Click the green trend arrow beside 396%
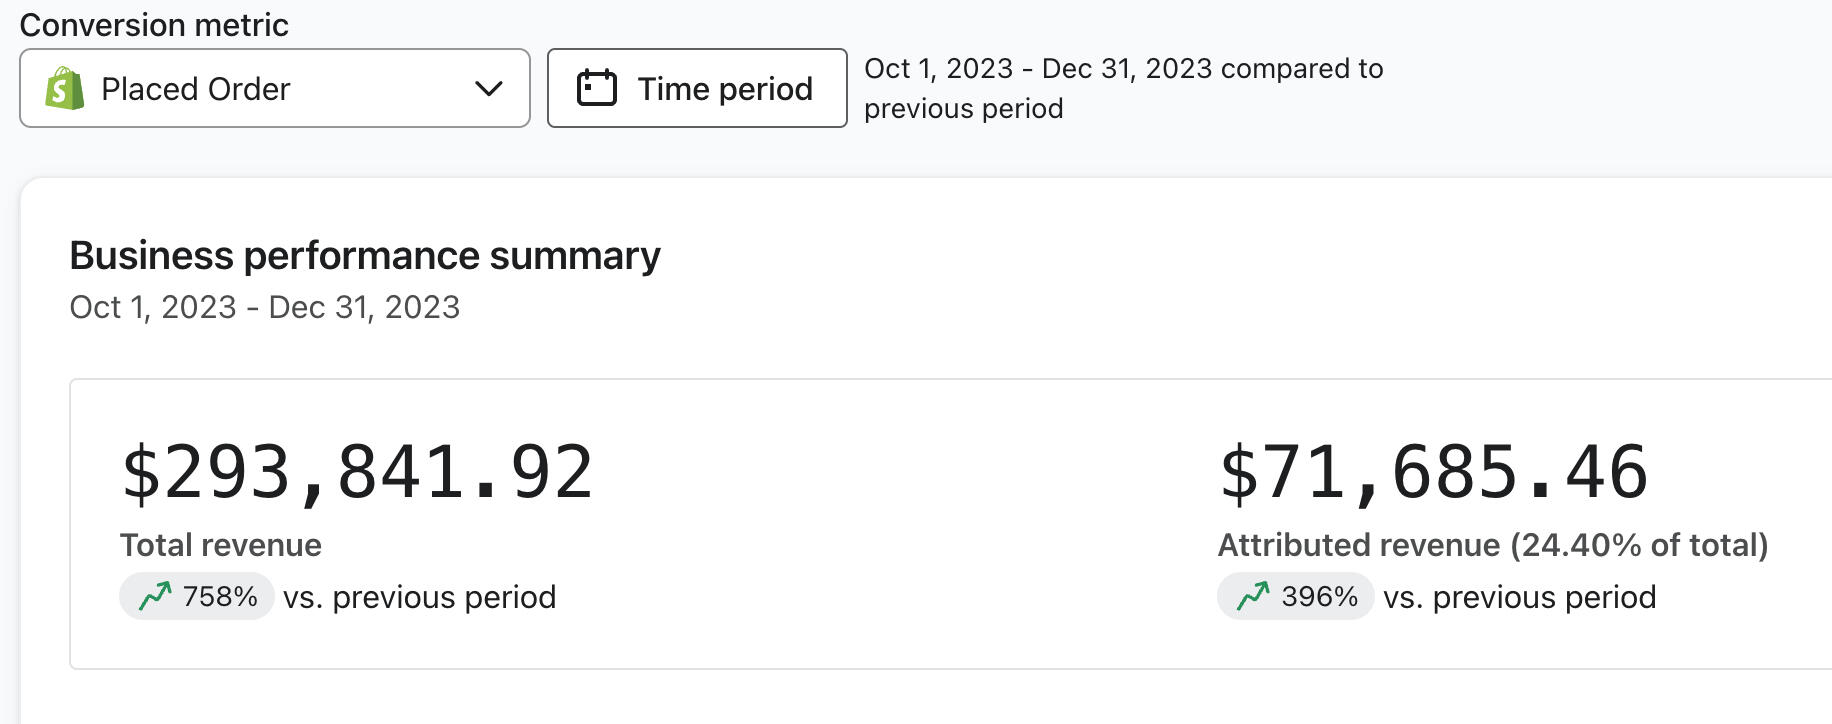The image size is (1832, 724). pyautogui.click(x=1253, y=597)
